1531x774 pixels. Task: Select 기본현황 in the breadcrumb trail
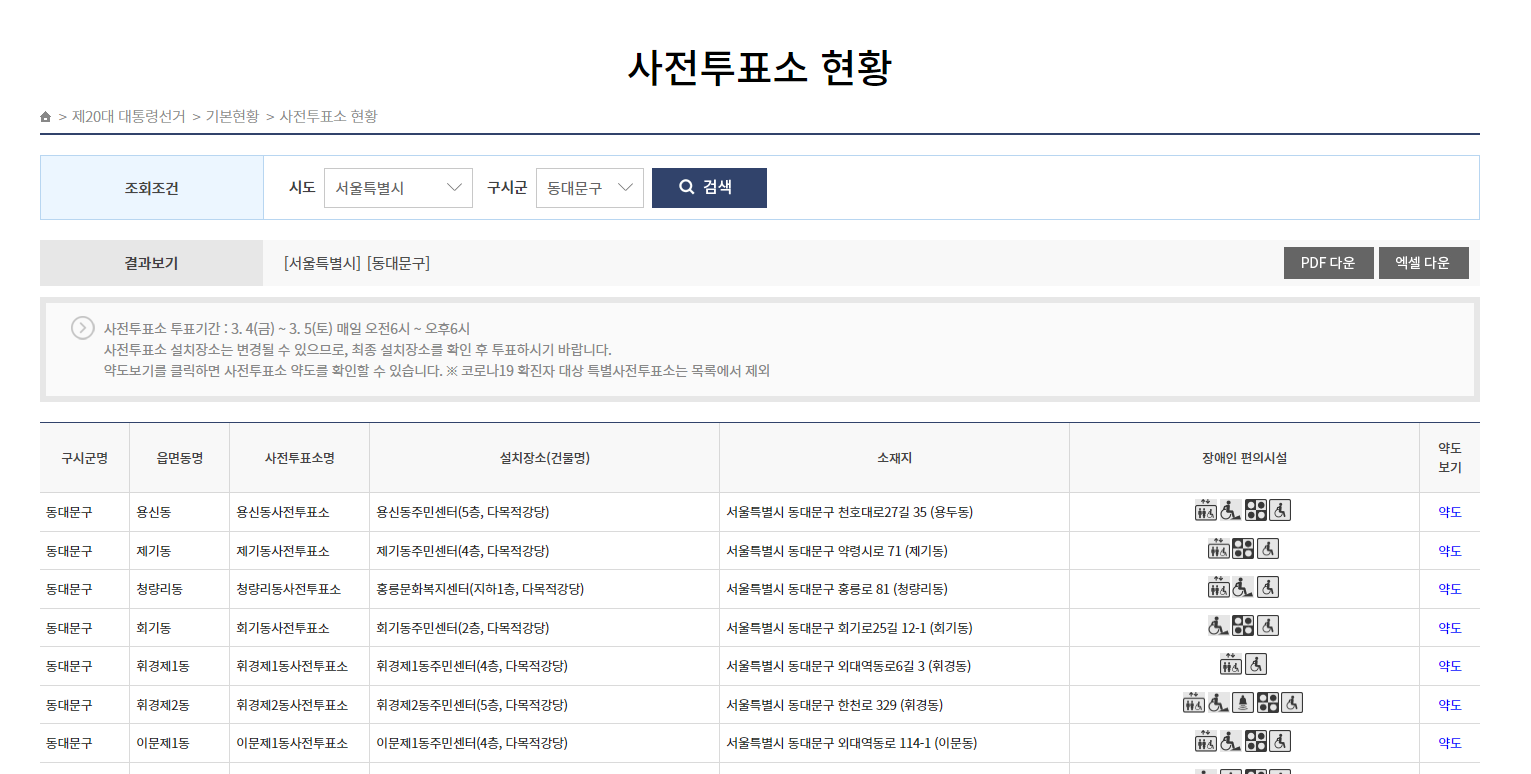click(x=232, y=115)
